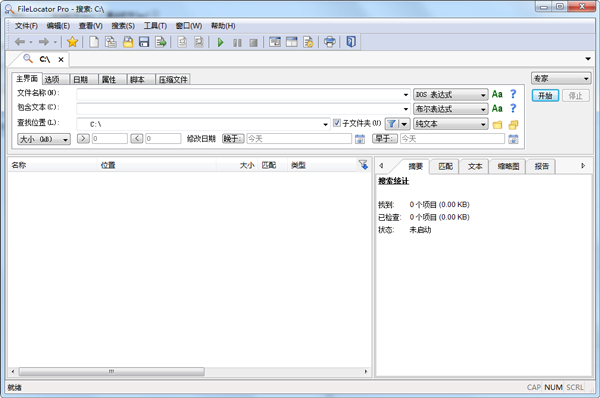Screen dimensions: 600x398
Task: Toggle the 子文件夹 checkbox
Action: (337, 123)
